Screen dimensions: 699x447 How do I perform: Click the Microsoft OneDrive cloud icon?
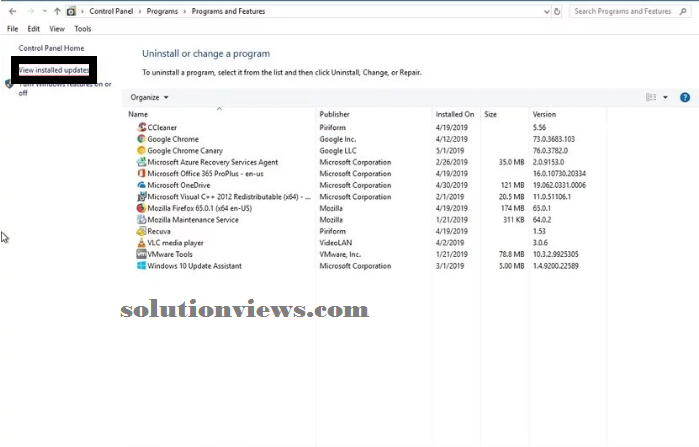pos(141,185)
